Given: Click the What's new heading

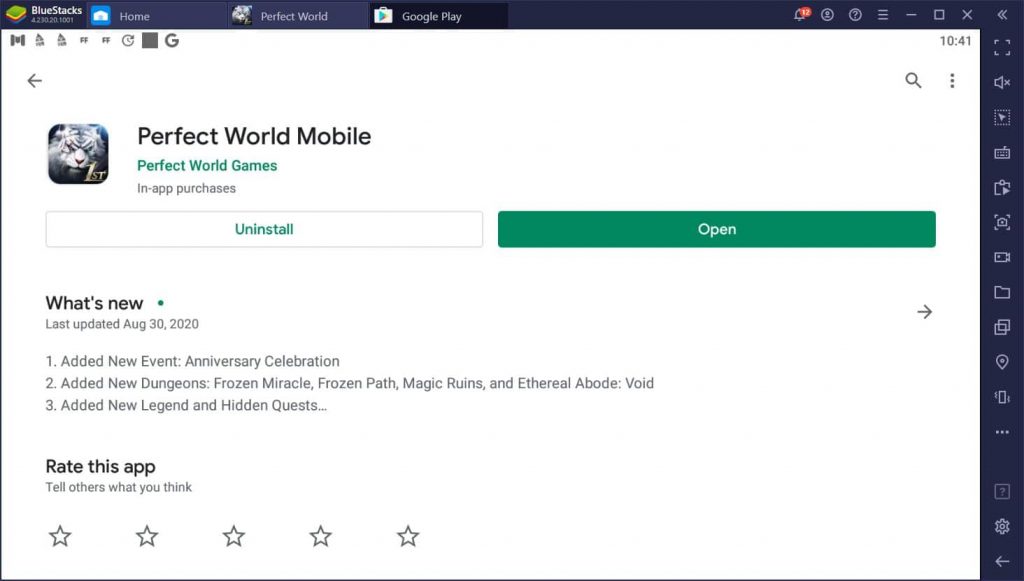Looking at the screenshot, I should pyautogui.click(x=94, y=303).
